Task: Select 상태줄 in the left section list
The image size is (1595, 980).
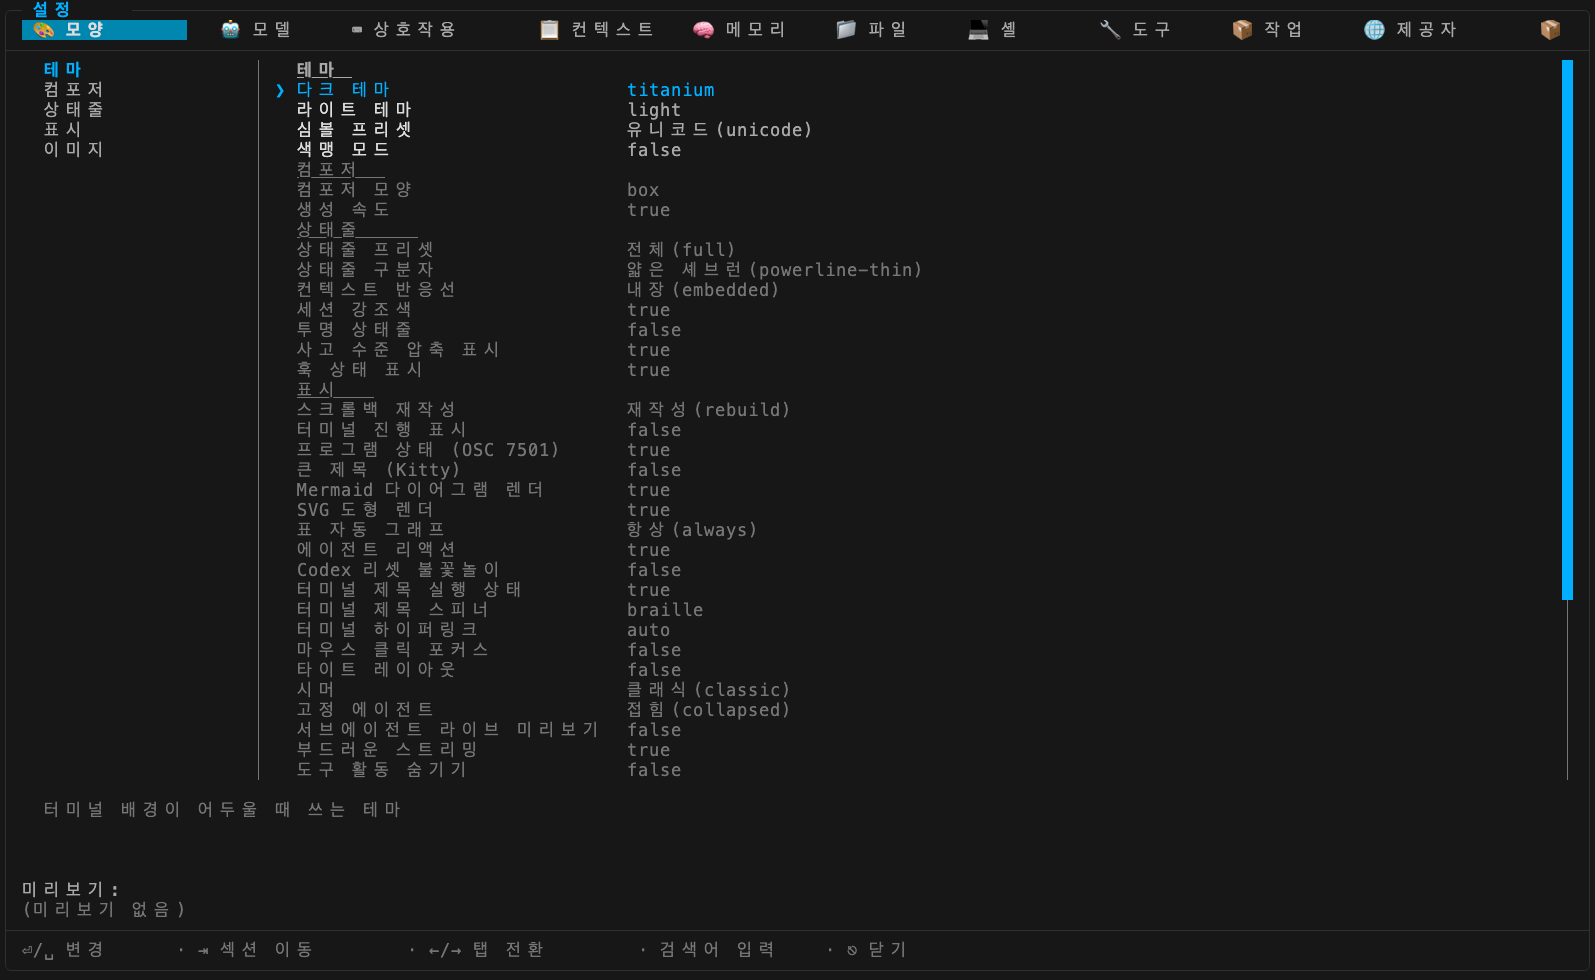Action: [73, 109]
